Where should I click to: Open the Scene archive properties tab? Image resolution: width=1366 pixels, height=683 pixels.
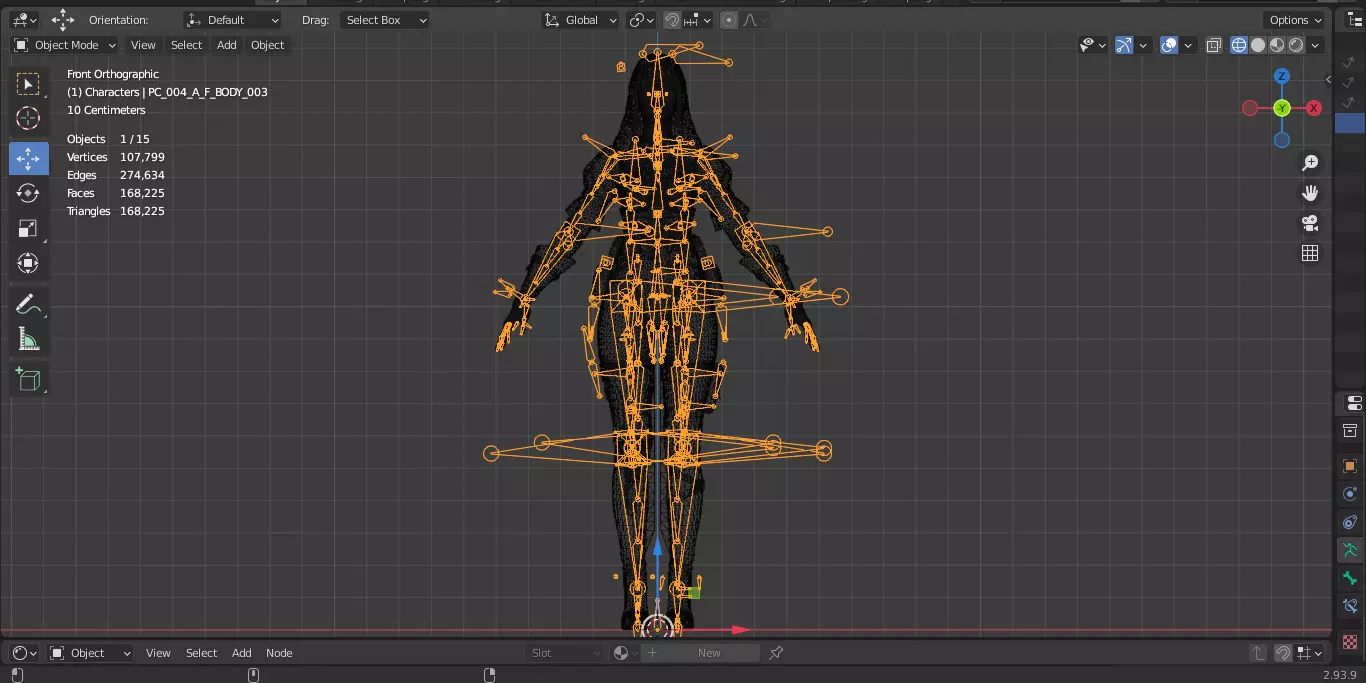pyautogui.click(x=1351, y=431)
